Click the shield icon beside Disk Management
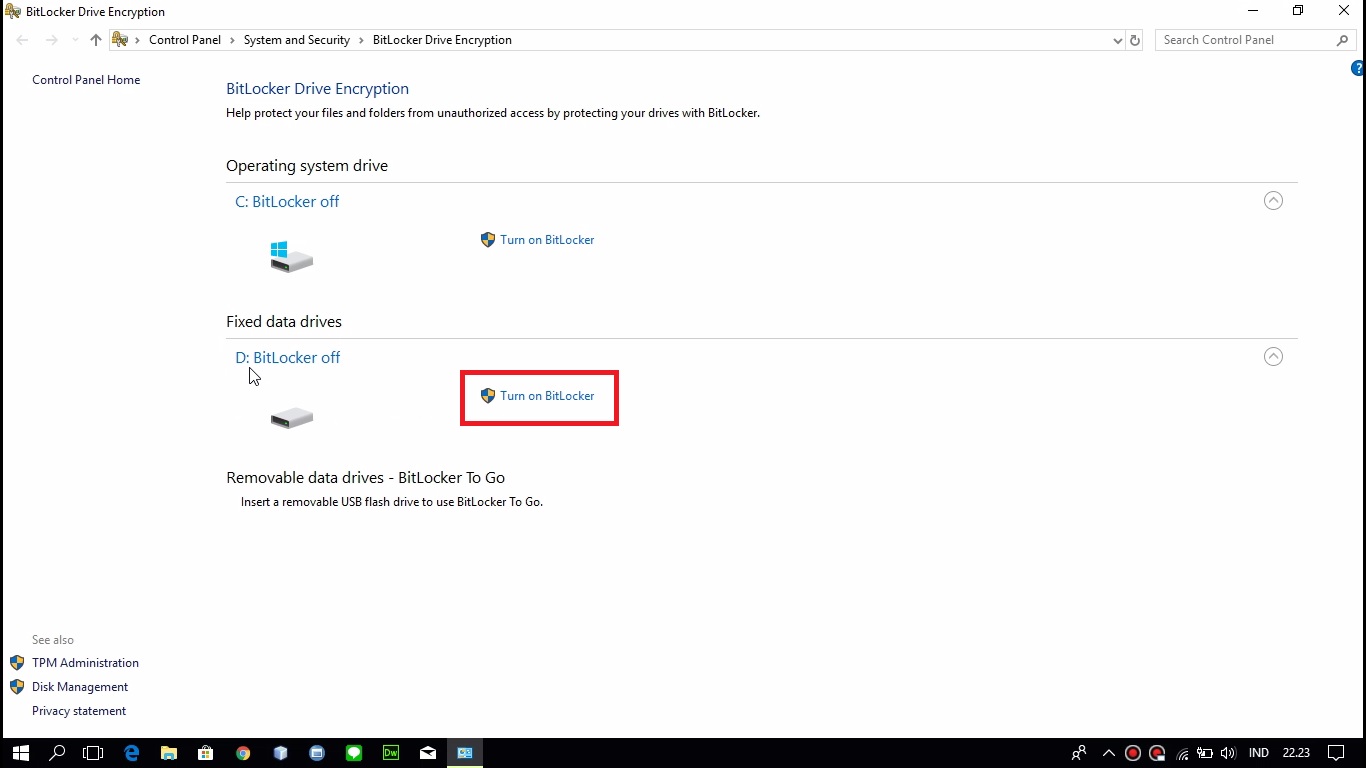 17,687
